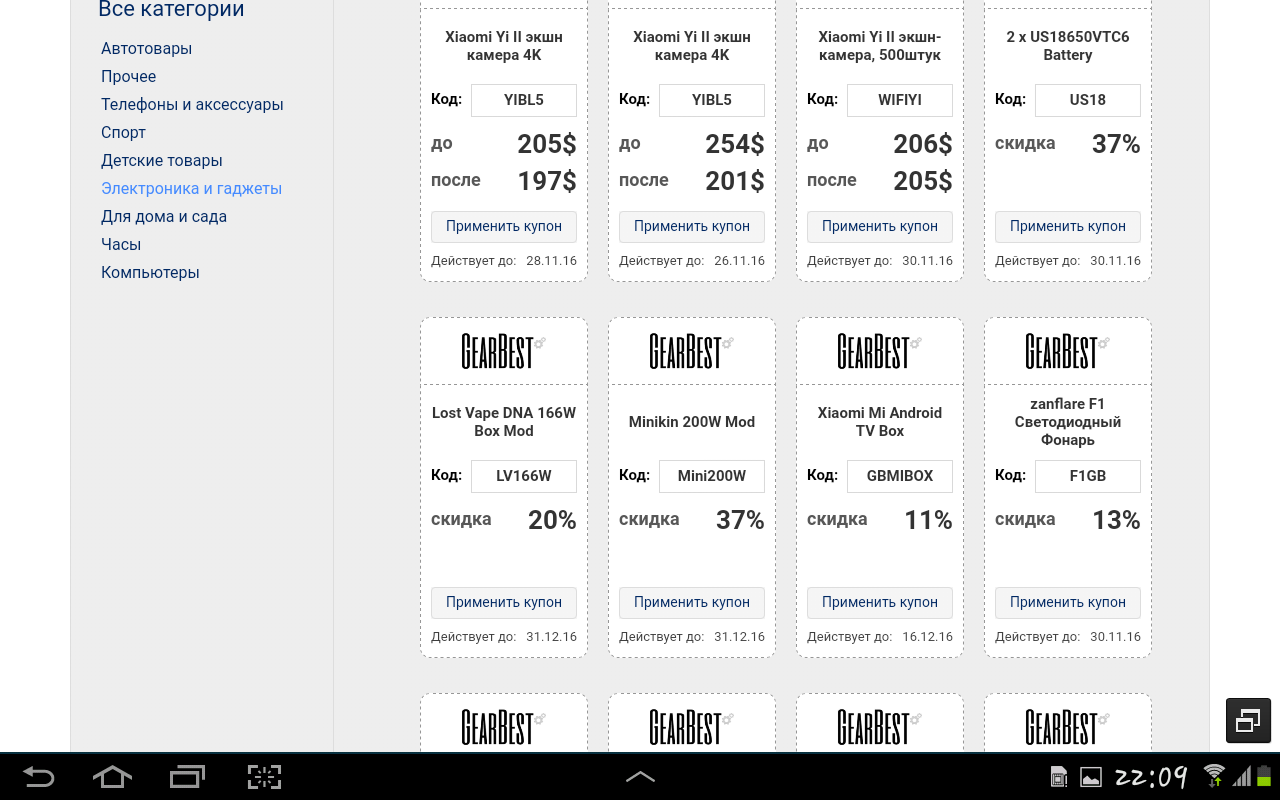The height and width of the screenshot is (800, 1280).
Task: Open the recent apps icon
Action: (x=187, y=777)
